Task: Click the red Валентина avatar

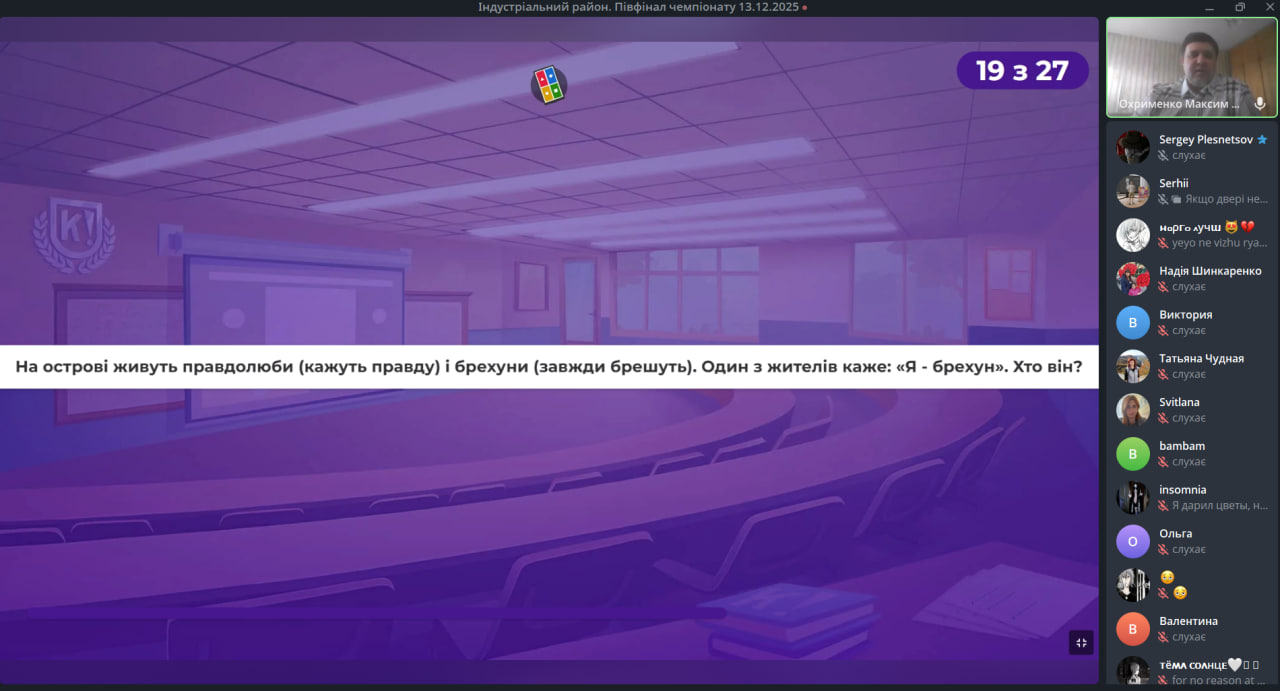Action: tap(1132, 628)
